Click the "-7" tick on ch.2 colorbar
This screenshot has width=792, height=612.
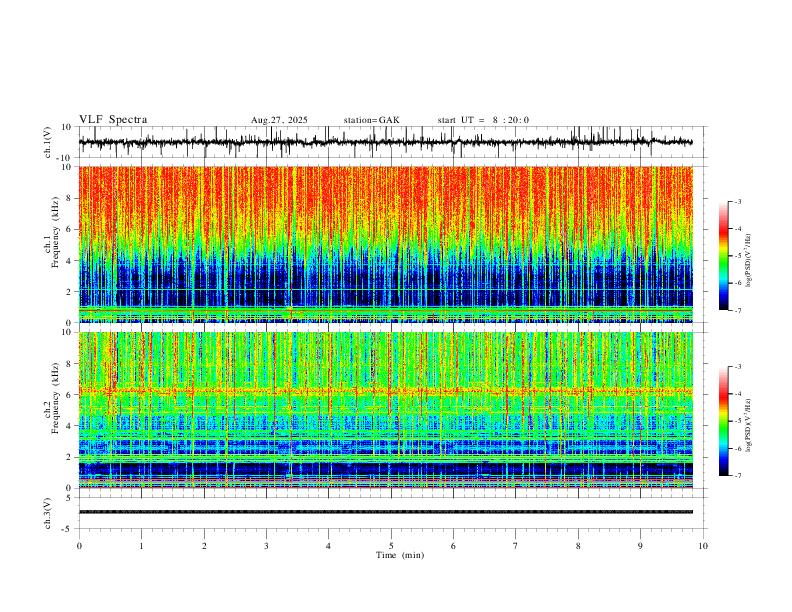click(x=737, y=476)
